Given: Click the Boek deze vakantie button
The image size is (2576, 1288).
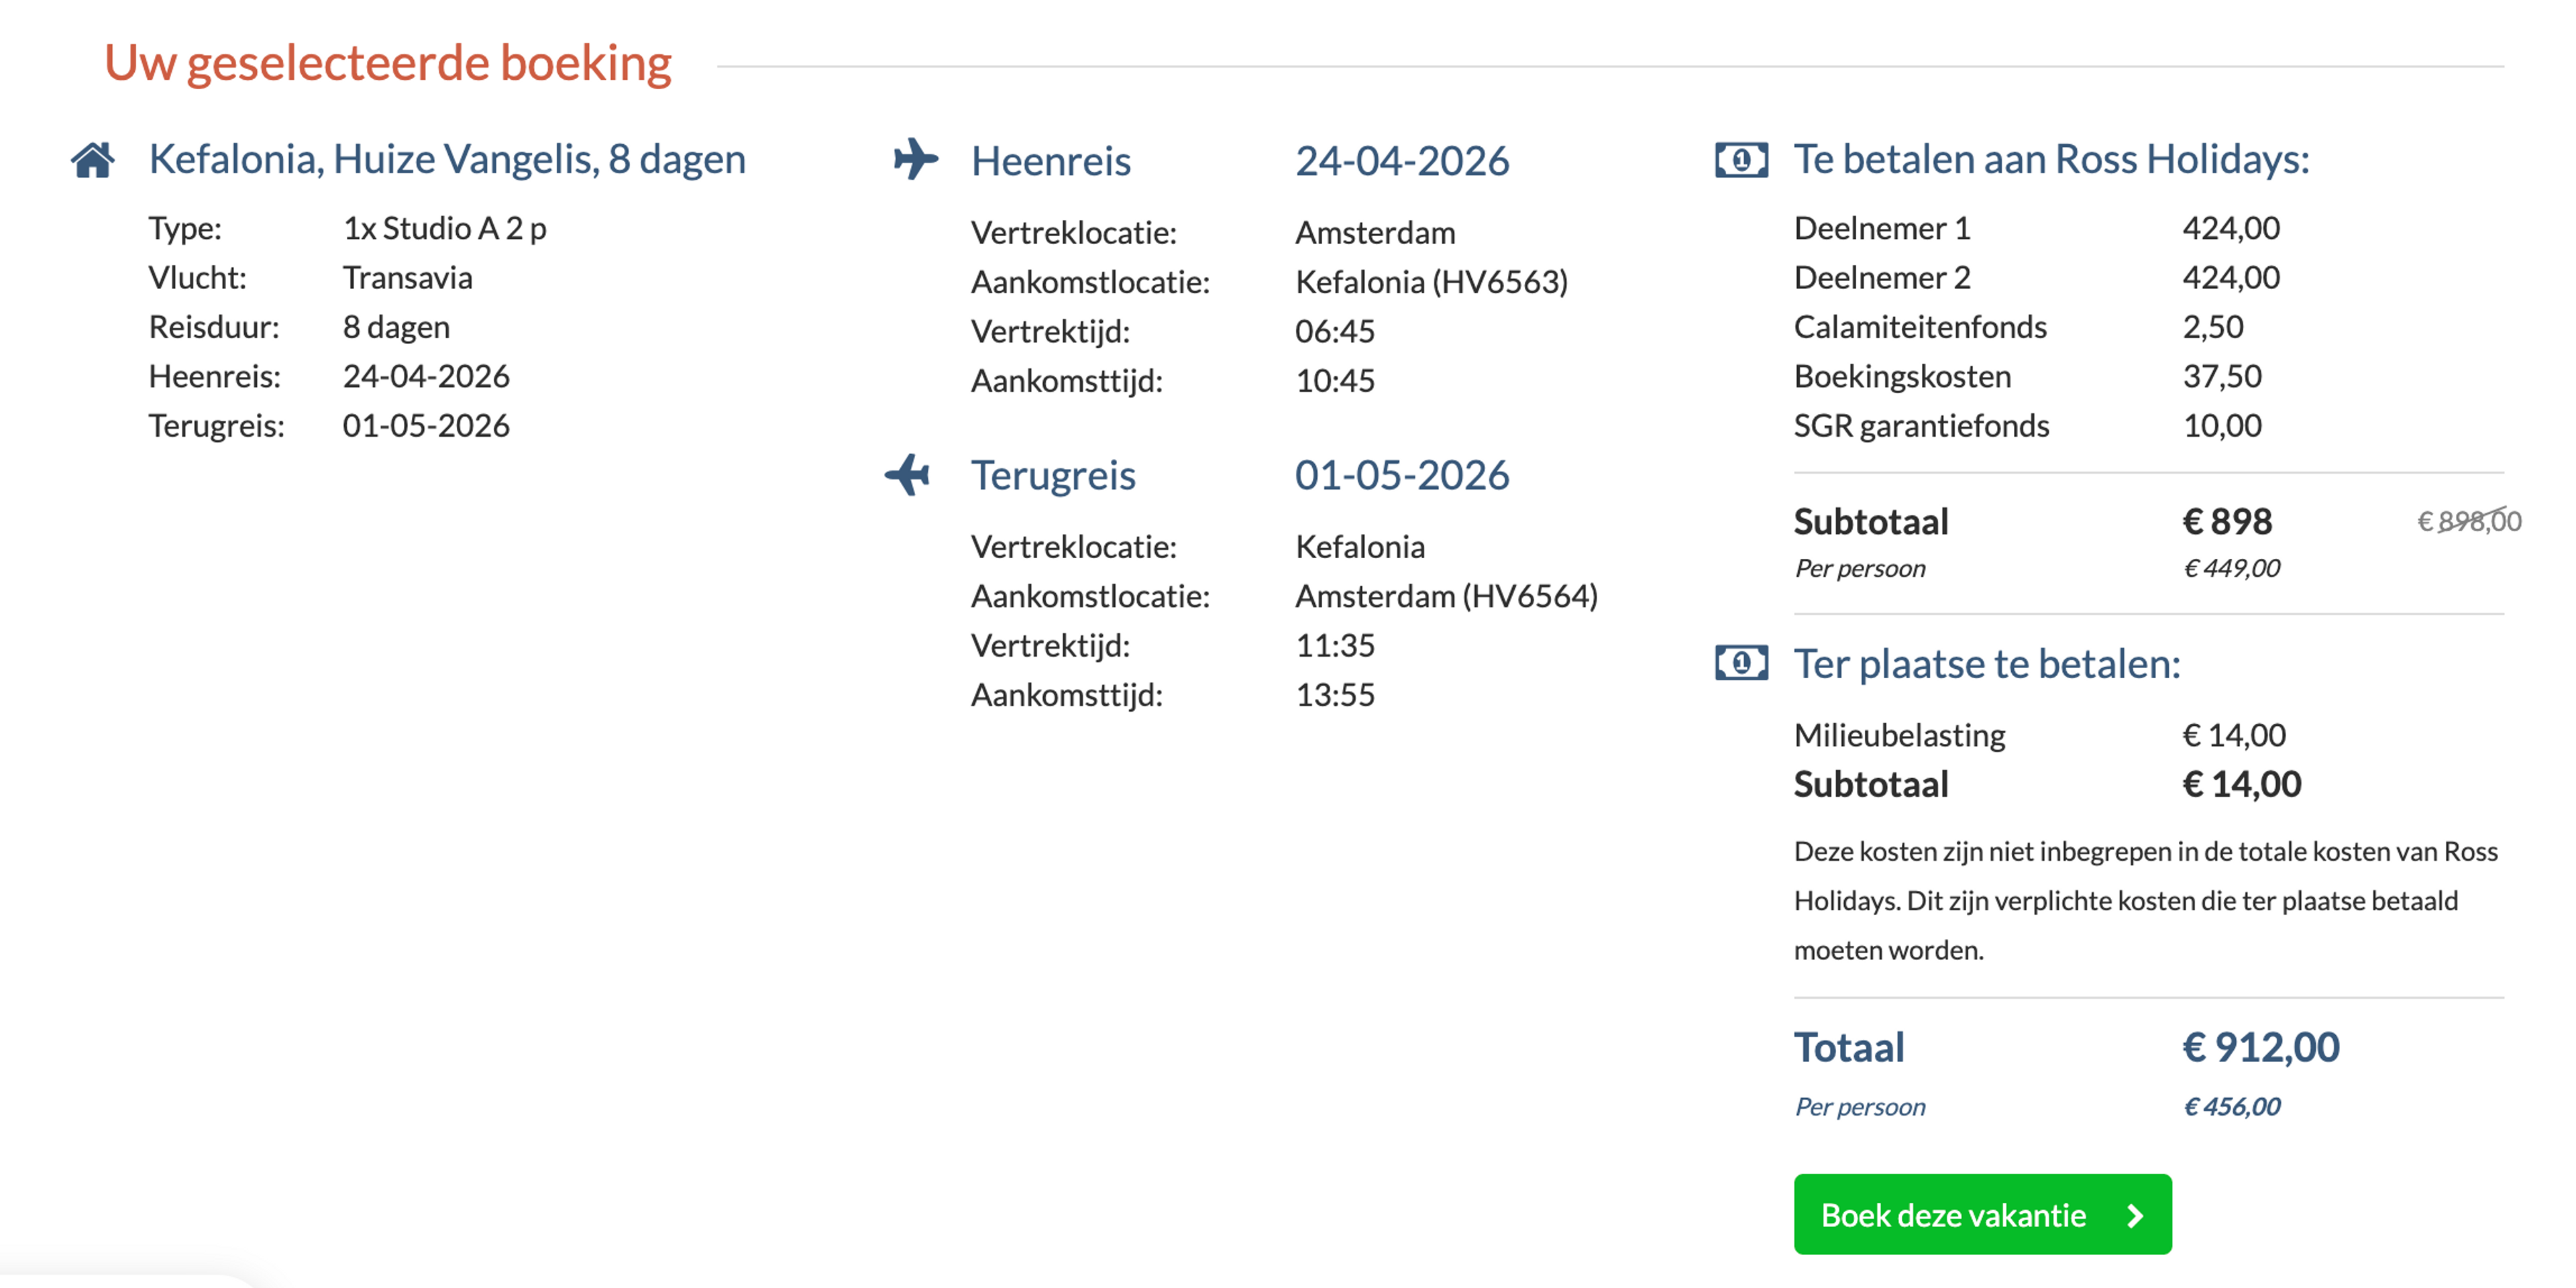Looking at the screenshot, I should point(1982,1214).
